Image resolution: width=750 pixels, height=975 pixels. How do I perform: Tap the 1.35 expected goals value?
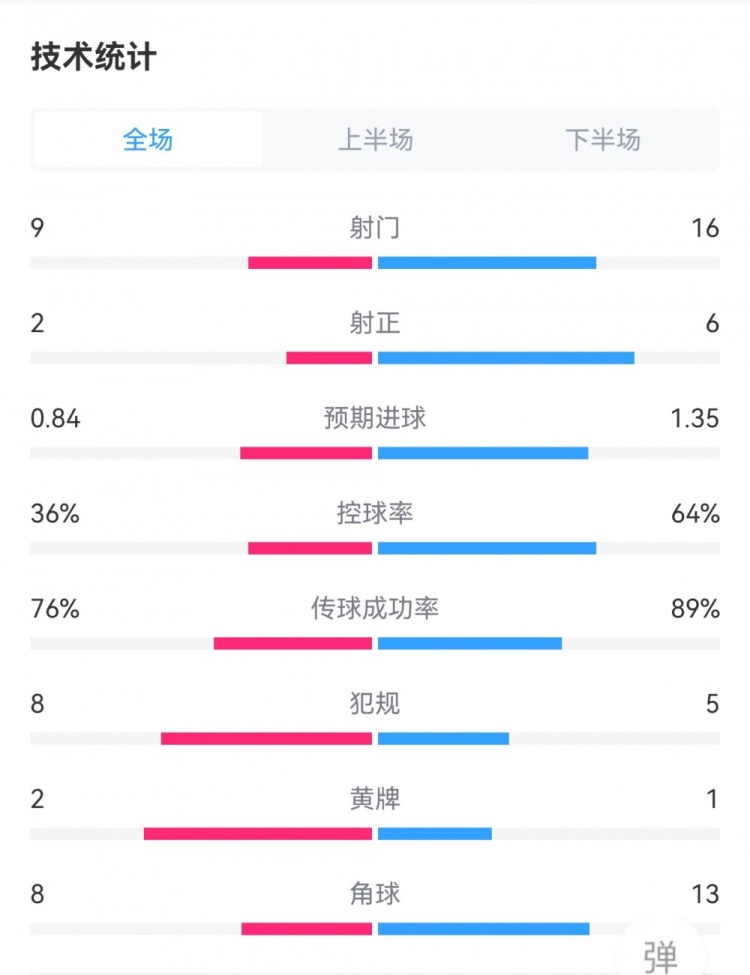(695, 419)
